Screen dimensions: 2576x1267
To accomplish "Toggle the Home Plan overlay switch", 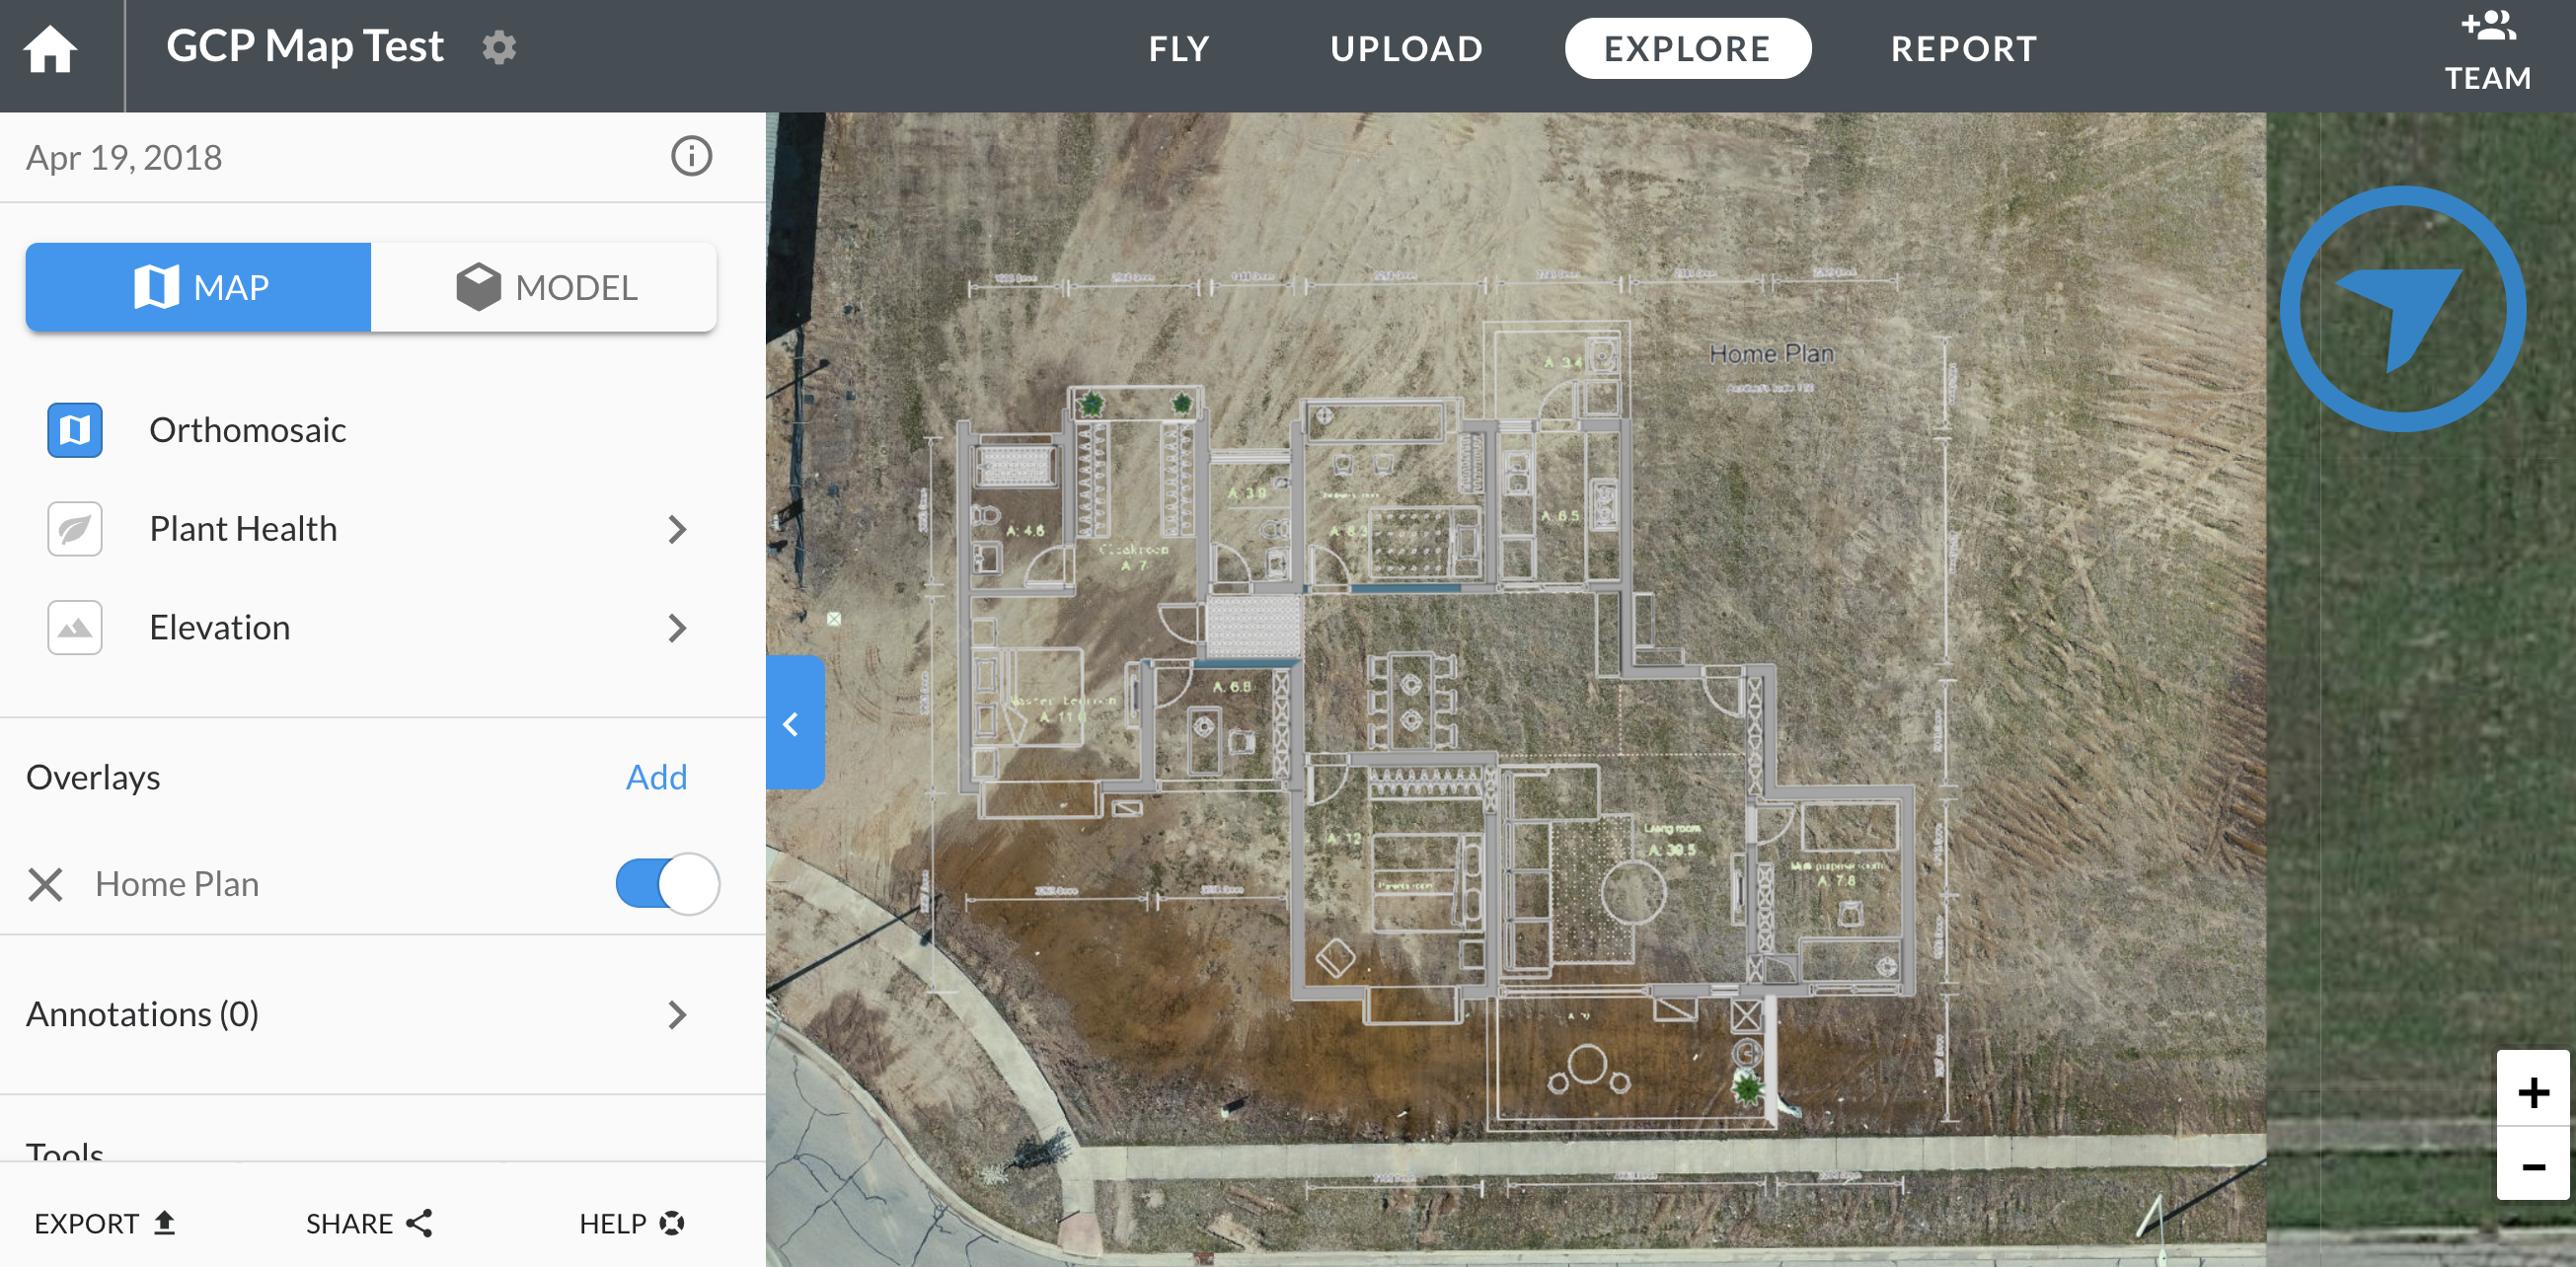I will [x=667, y=884].
